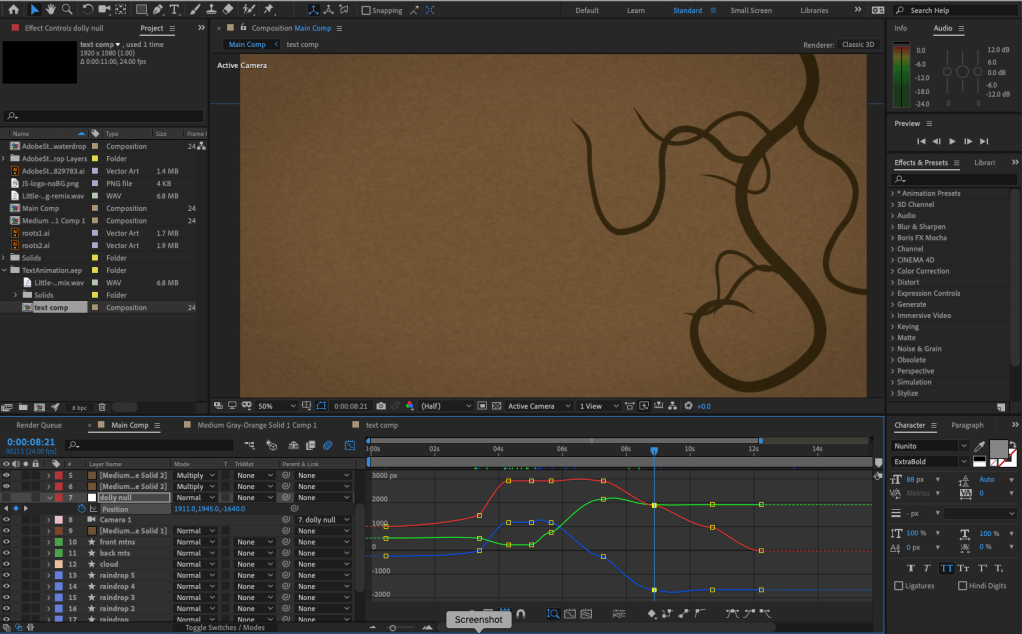Click the eyedropper in Character panel

point(979,446)
